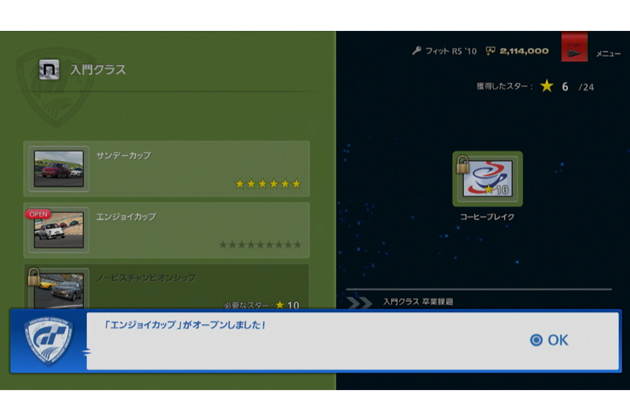Click the サンデーカップ event title
This screenshot has width=630, height=420.
pyautogui.click(x=124, y=156)
